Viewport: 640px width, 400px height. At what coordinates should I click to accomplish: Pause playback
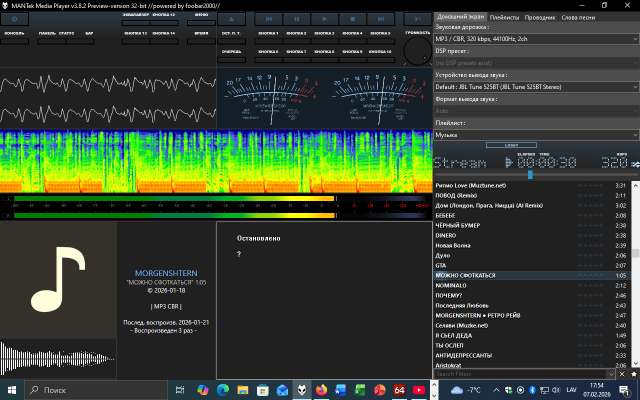(x=297, y=19)
